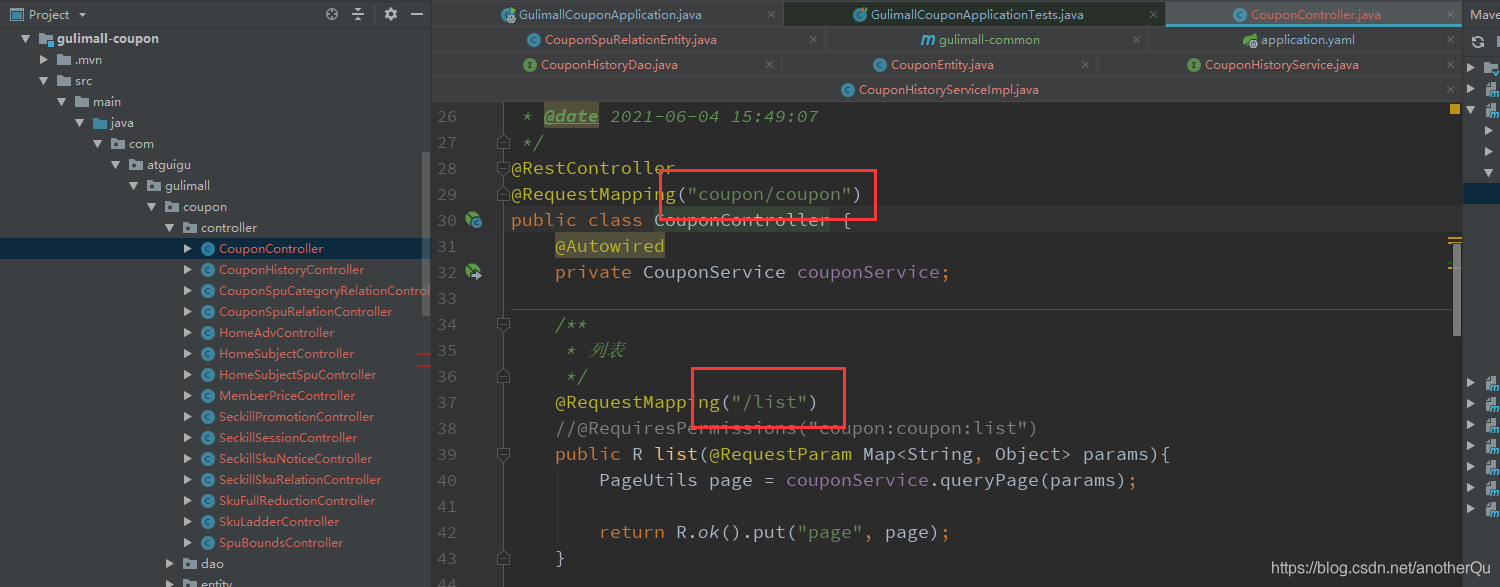
Task: Select SeckillSessionController in the tree
Action: tap(288, 438)
